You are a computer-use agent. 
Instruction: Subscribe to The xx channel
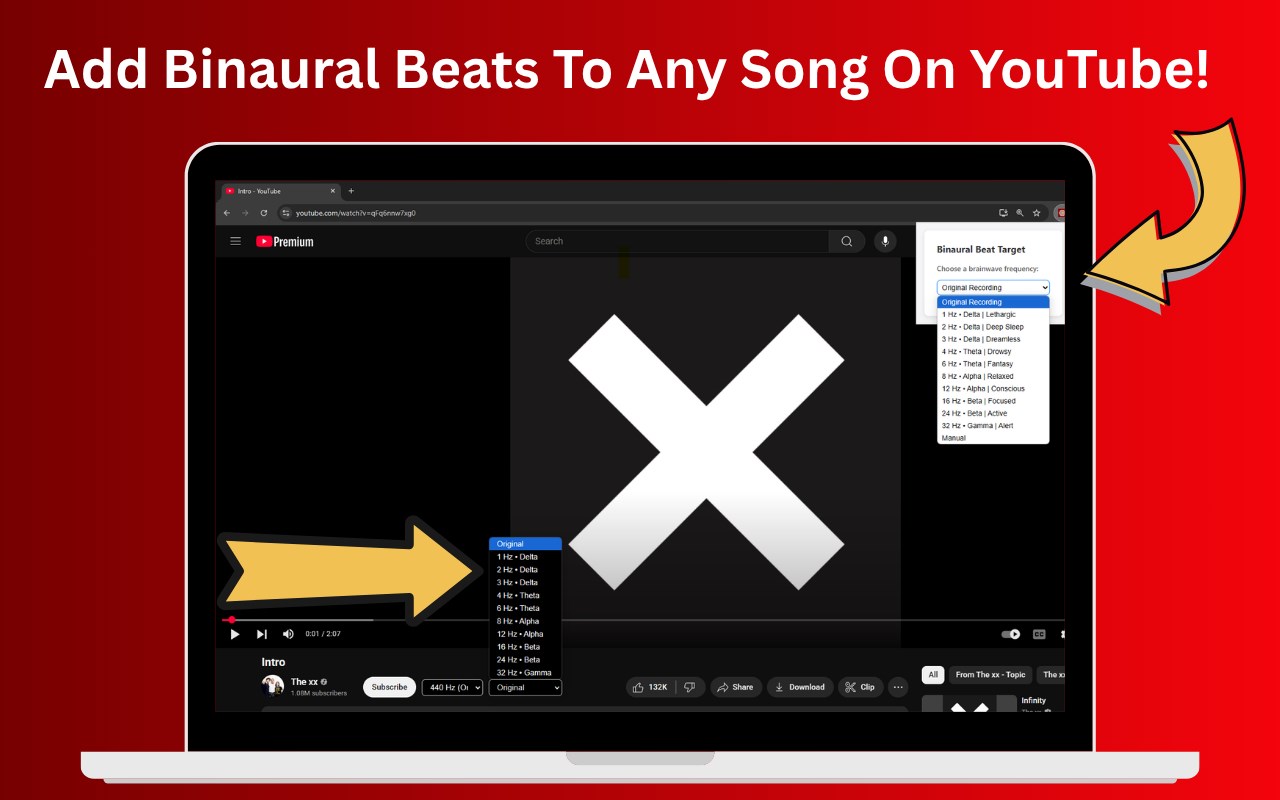click(389, 687)
